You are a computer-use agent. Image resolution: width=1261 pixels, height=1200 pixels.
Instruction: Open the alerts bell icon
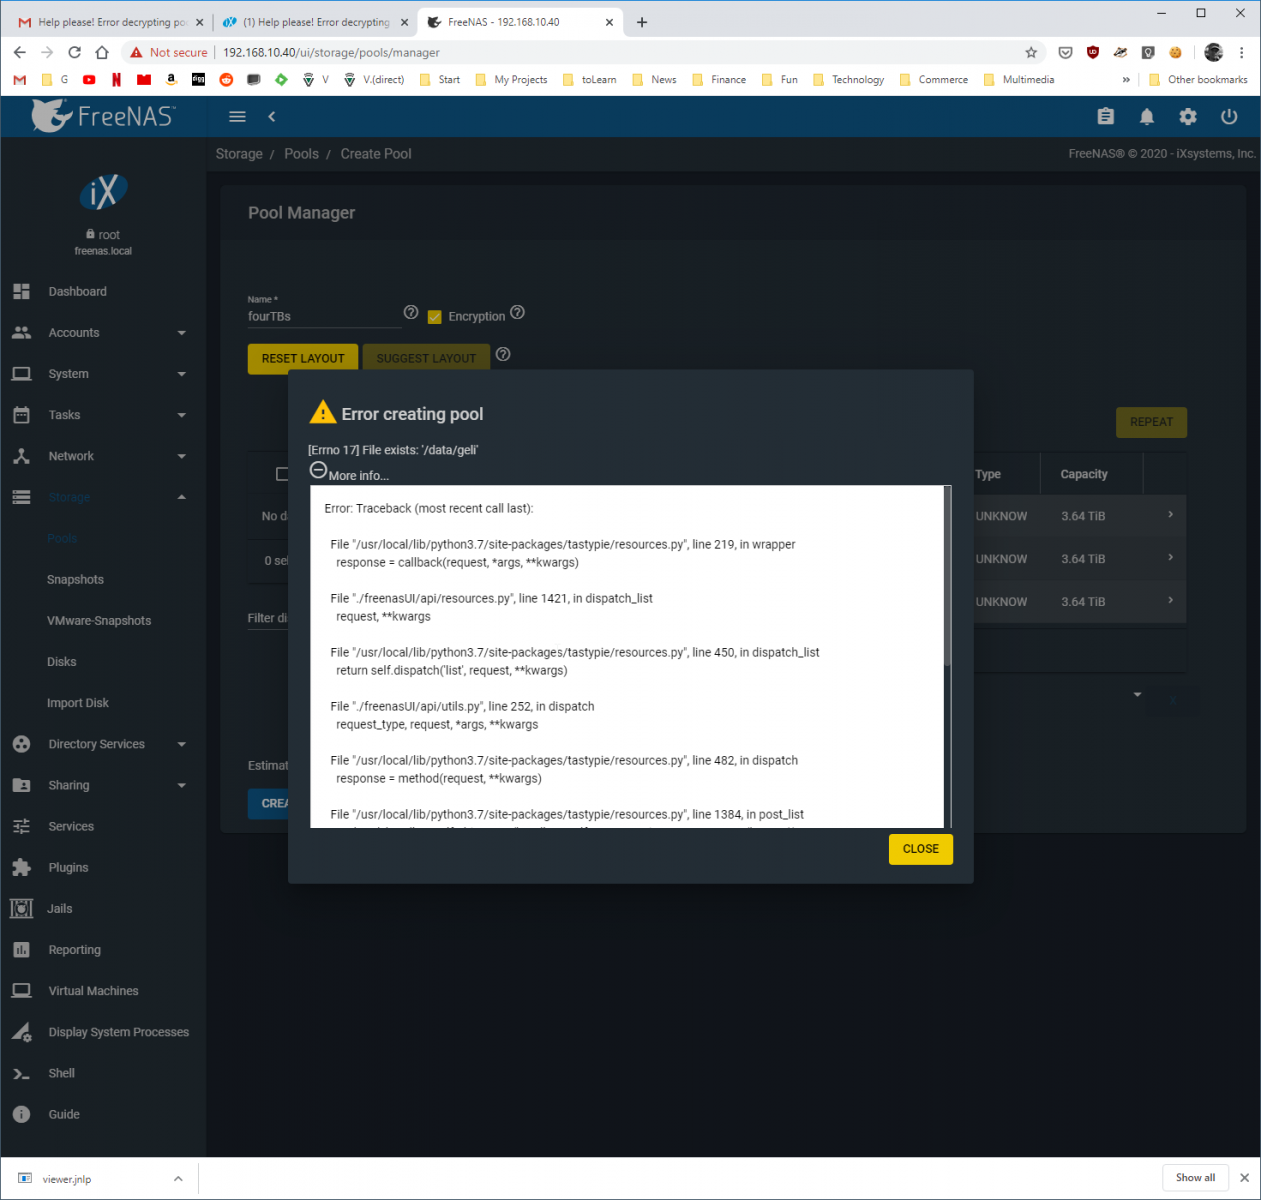pyautogui.click(x=1147, y=117)
